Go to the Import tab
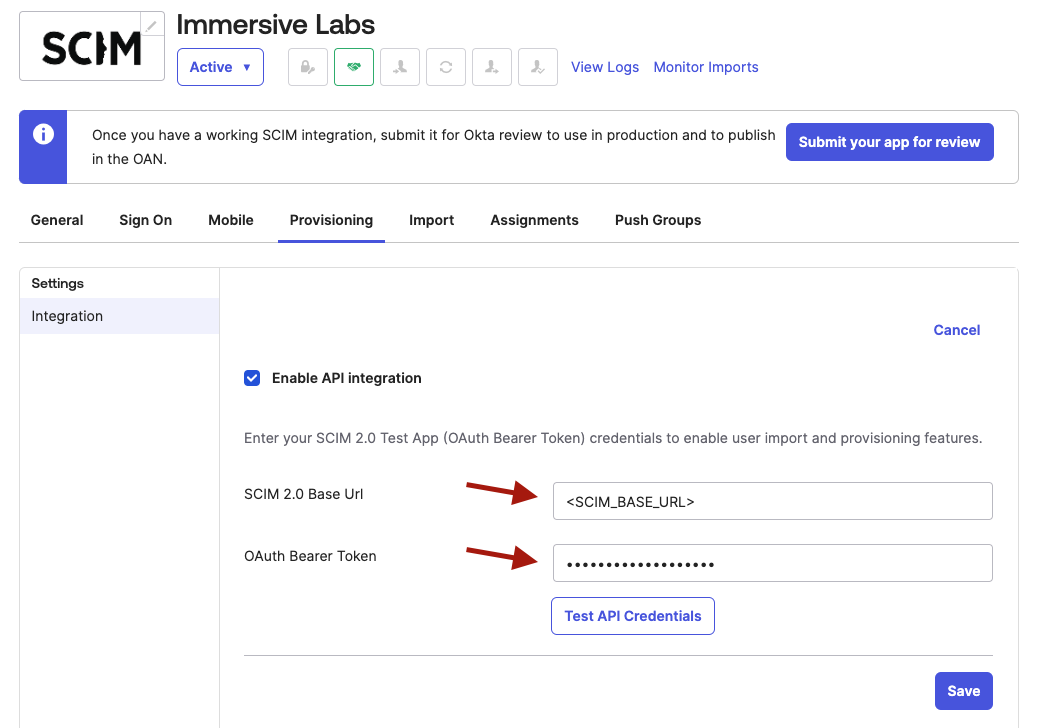Screen dimensions: 1053x728 (432, 220)
